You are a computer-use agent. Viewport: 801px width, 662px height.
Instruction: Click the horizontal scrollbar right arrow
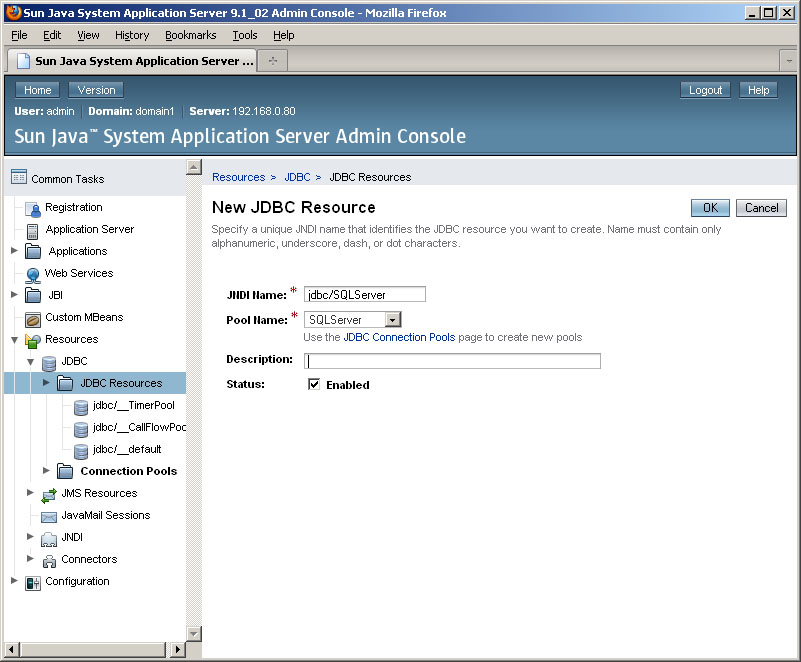(x=177, y=650)
